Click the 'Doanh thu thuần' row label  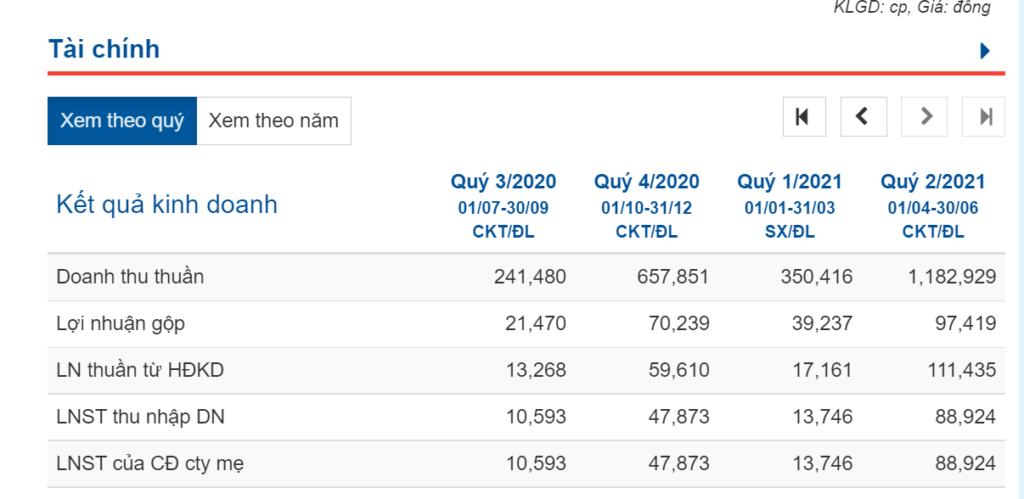point(130,277)
